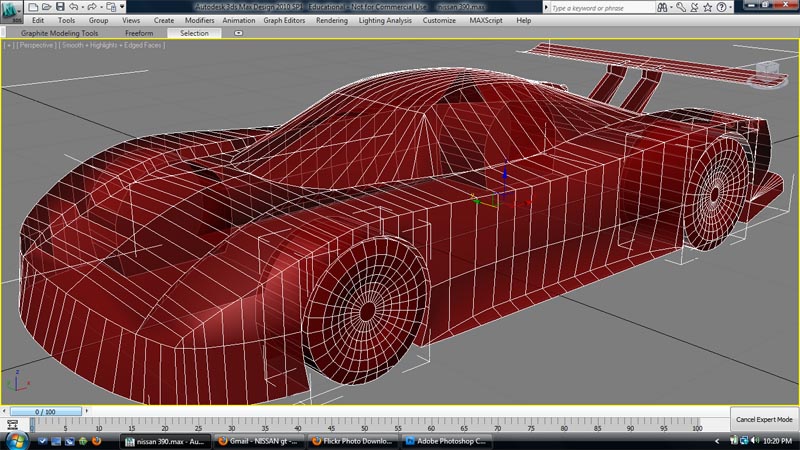Viewport: 800px width, 450px height.
Task: Switch to the Freeform ribbon tab
Action: 139,33
